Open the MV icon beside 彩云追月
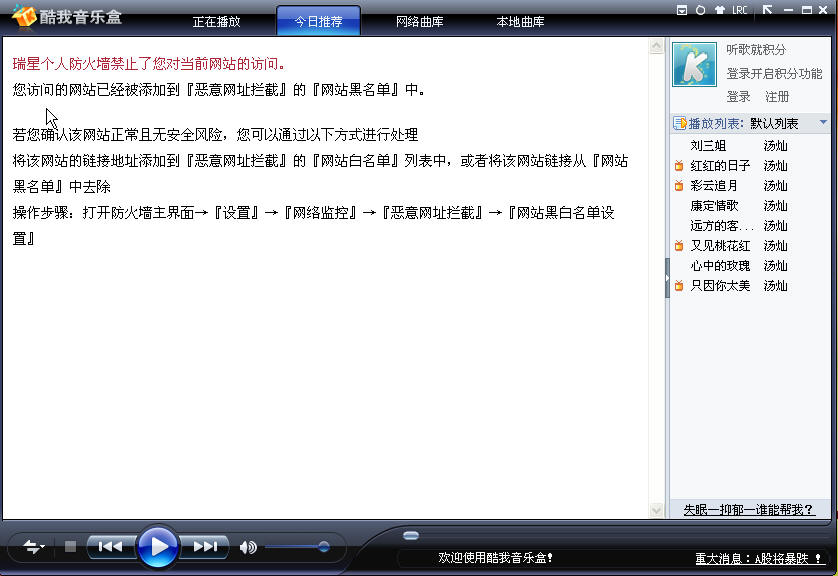 (679, 185)
